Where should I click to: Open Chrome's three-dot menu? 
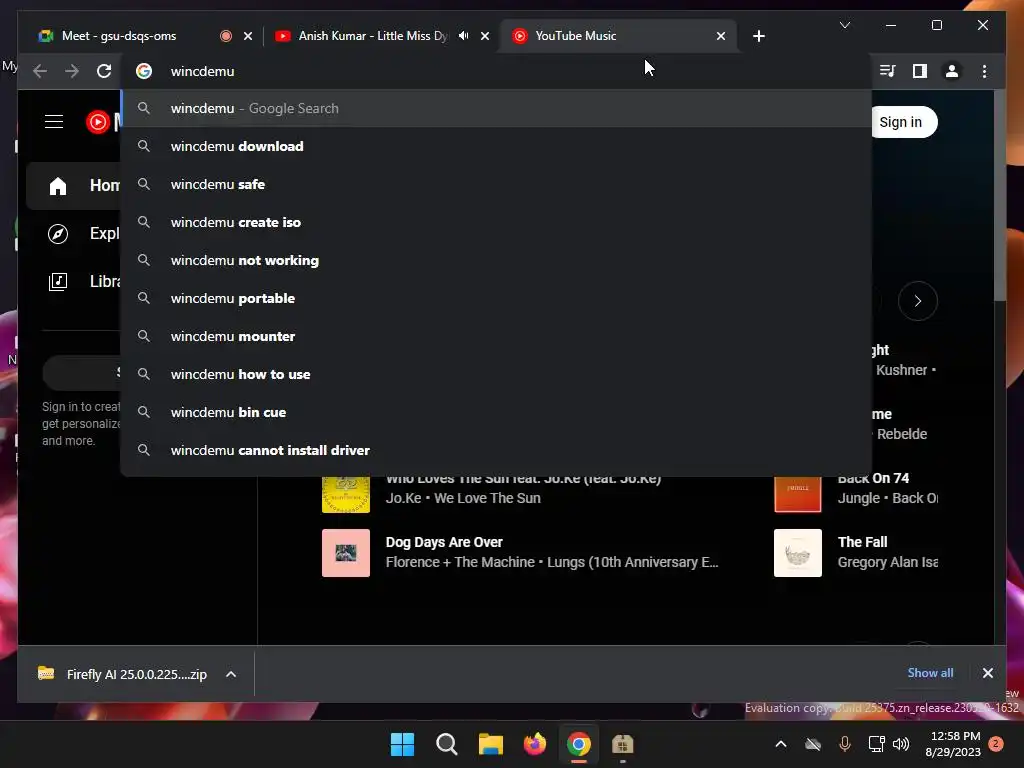(x=984, y=71)
